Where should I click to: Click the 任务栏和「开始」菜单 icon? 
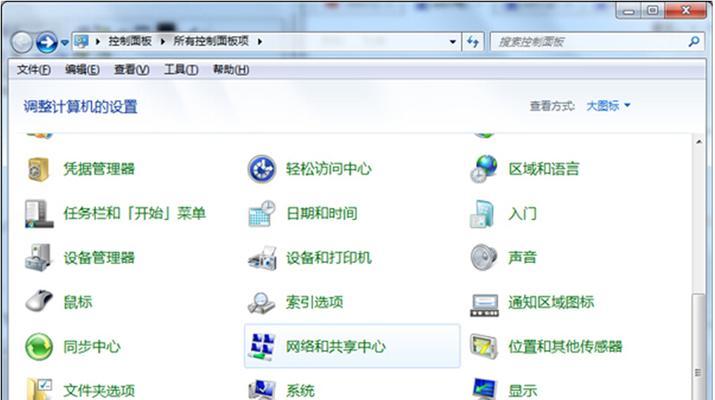(x=39, y=213)
